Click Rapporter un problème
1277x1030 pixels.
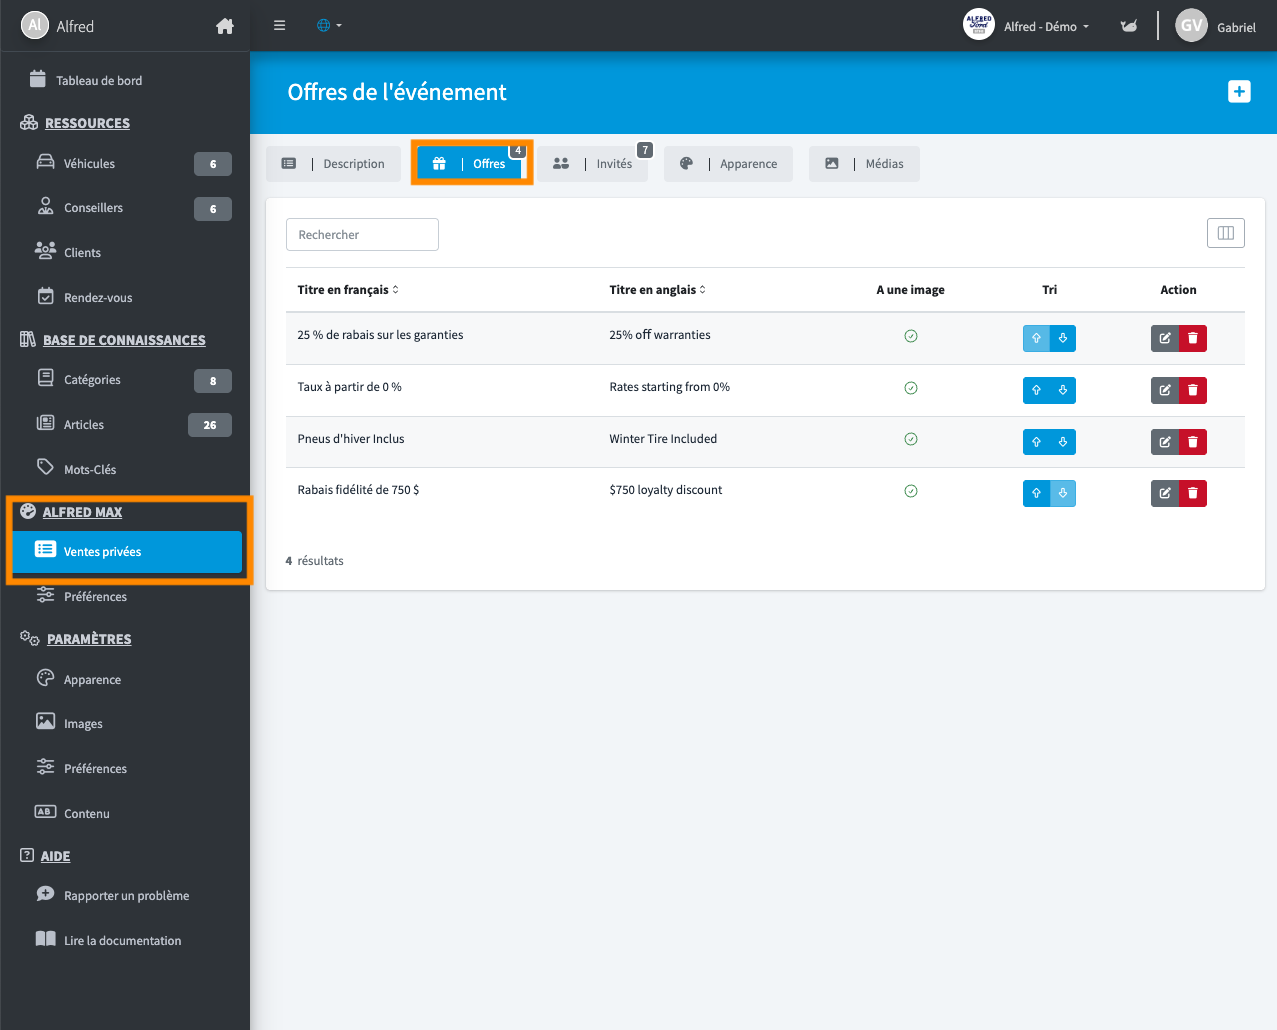pyautogui.click(x=125, y=896)
